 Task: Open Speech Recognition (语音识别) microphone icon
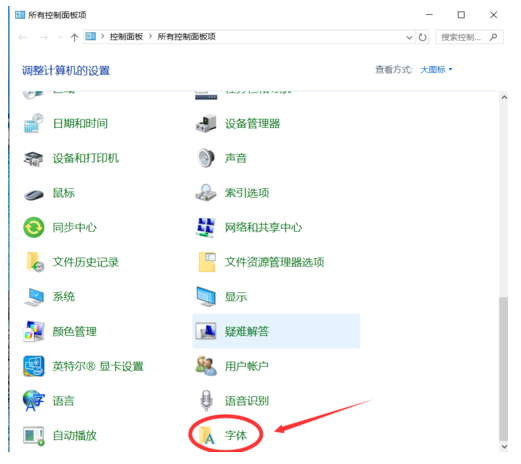(206, 400)
